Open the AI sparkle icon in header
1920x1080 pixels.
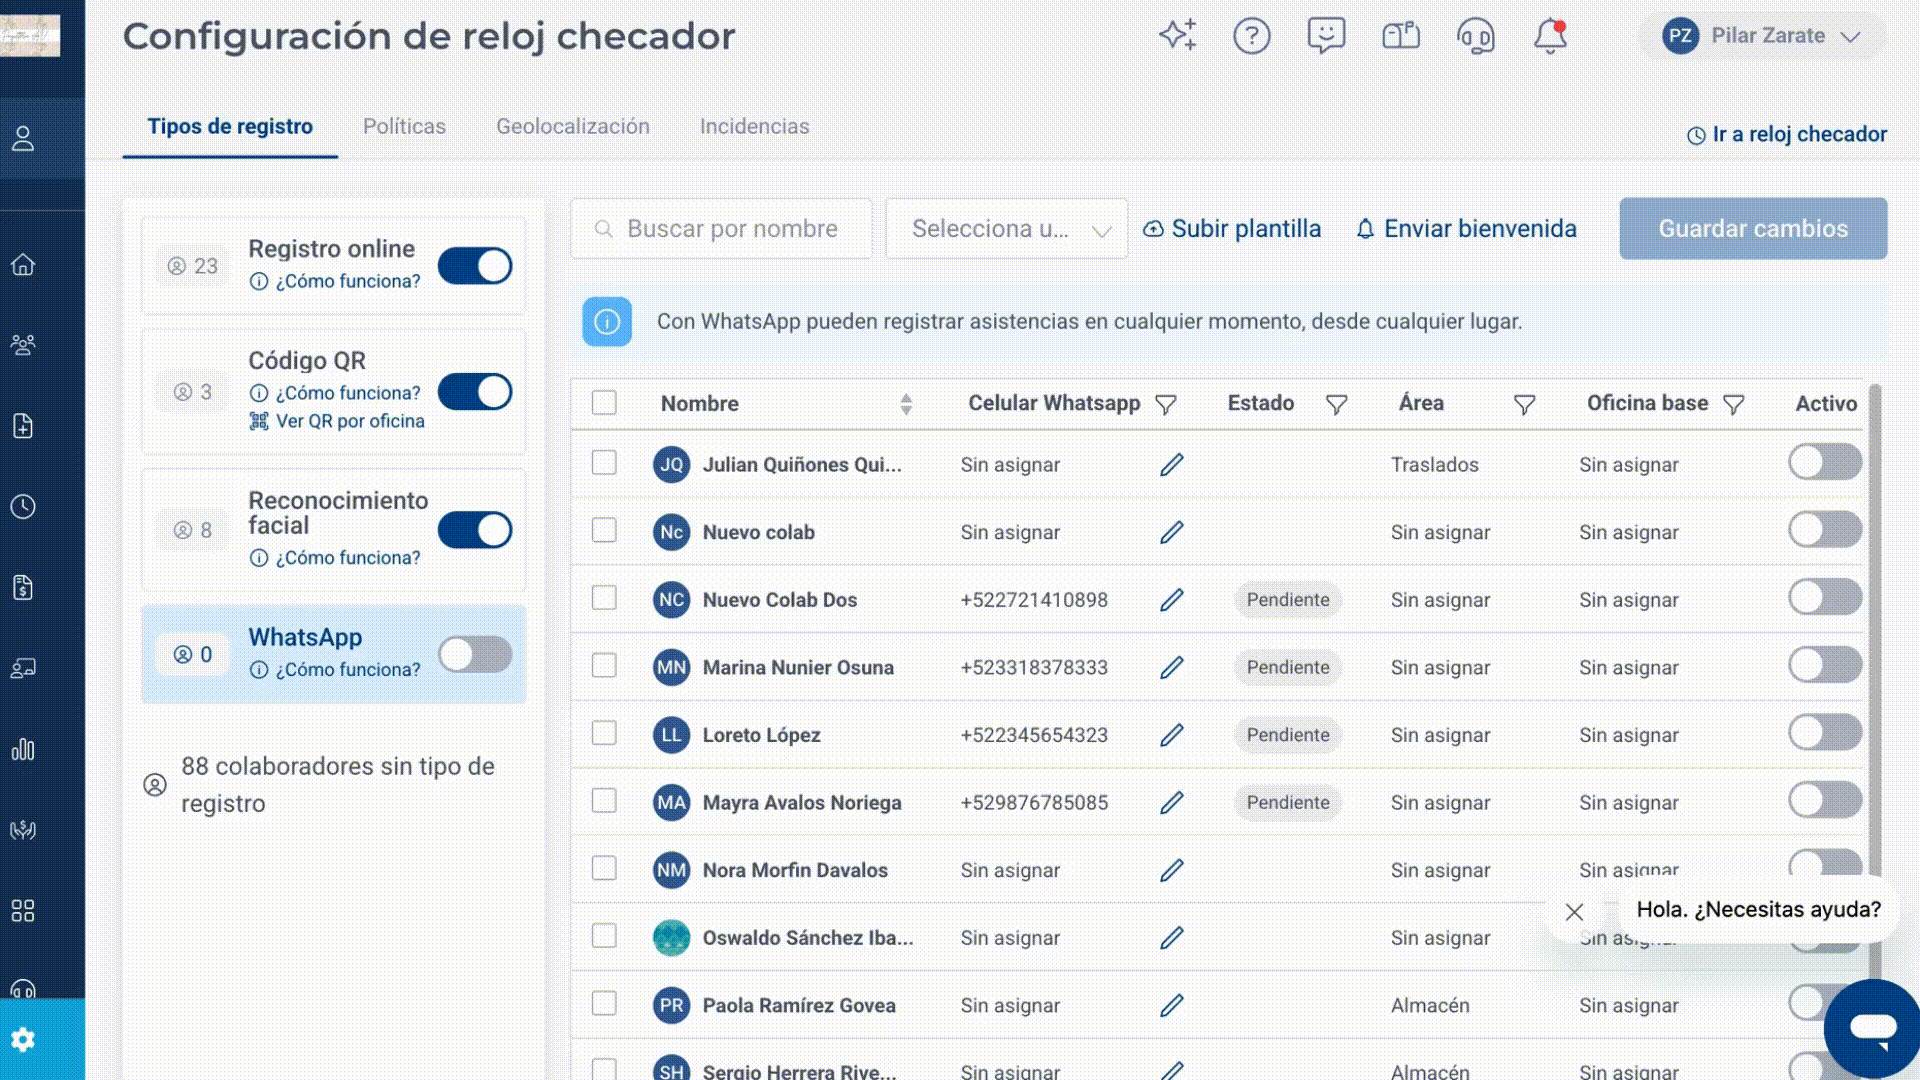tap(1177, 36)
